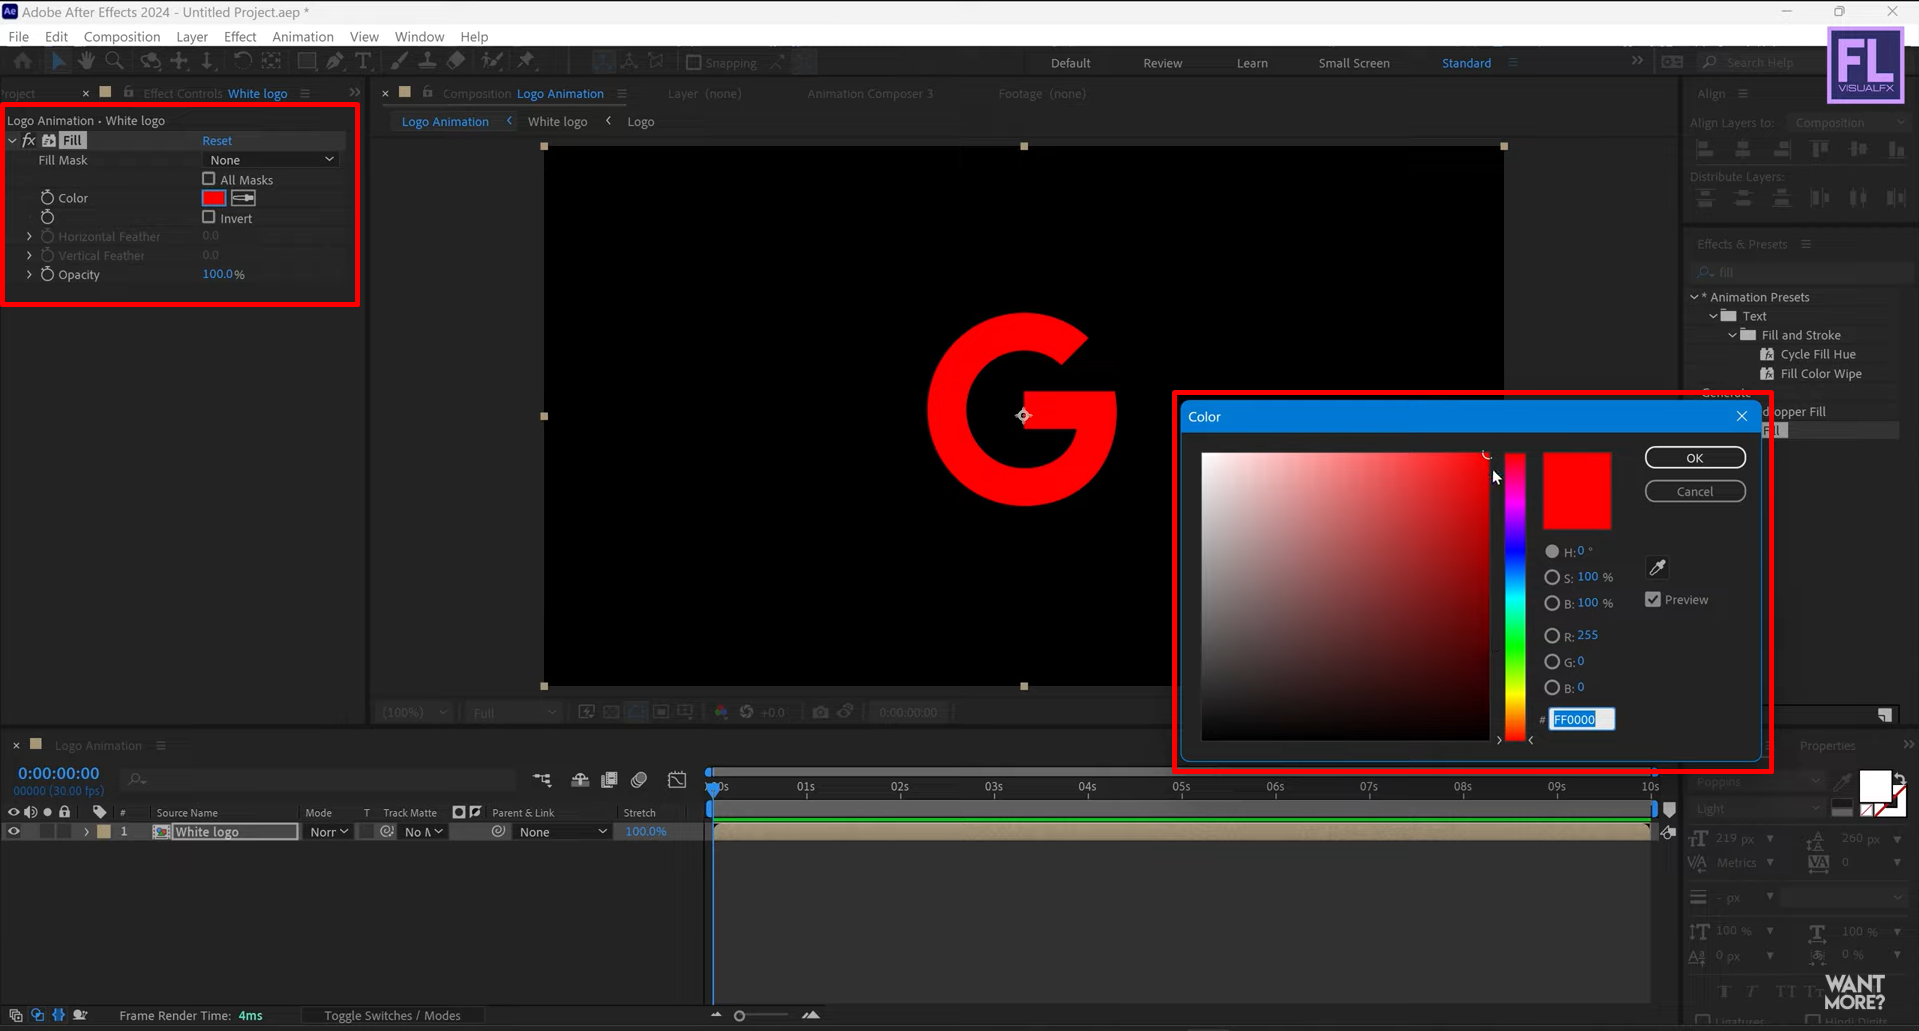Select the G green radio button
This screenshot has width=1919, height=1031.
1552,661
